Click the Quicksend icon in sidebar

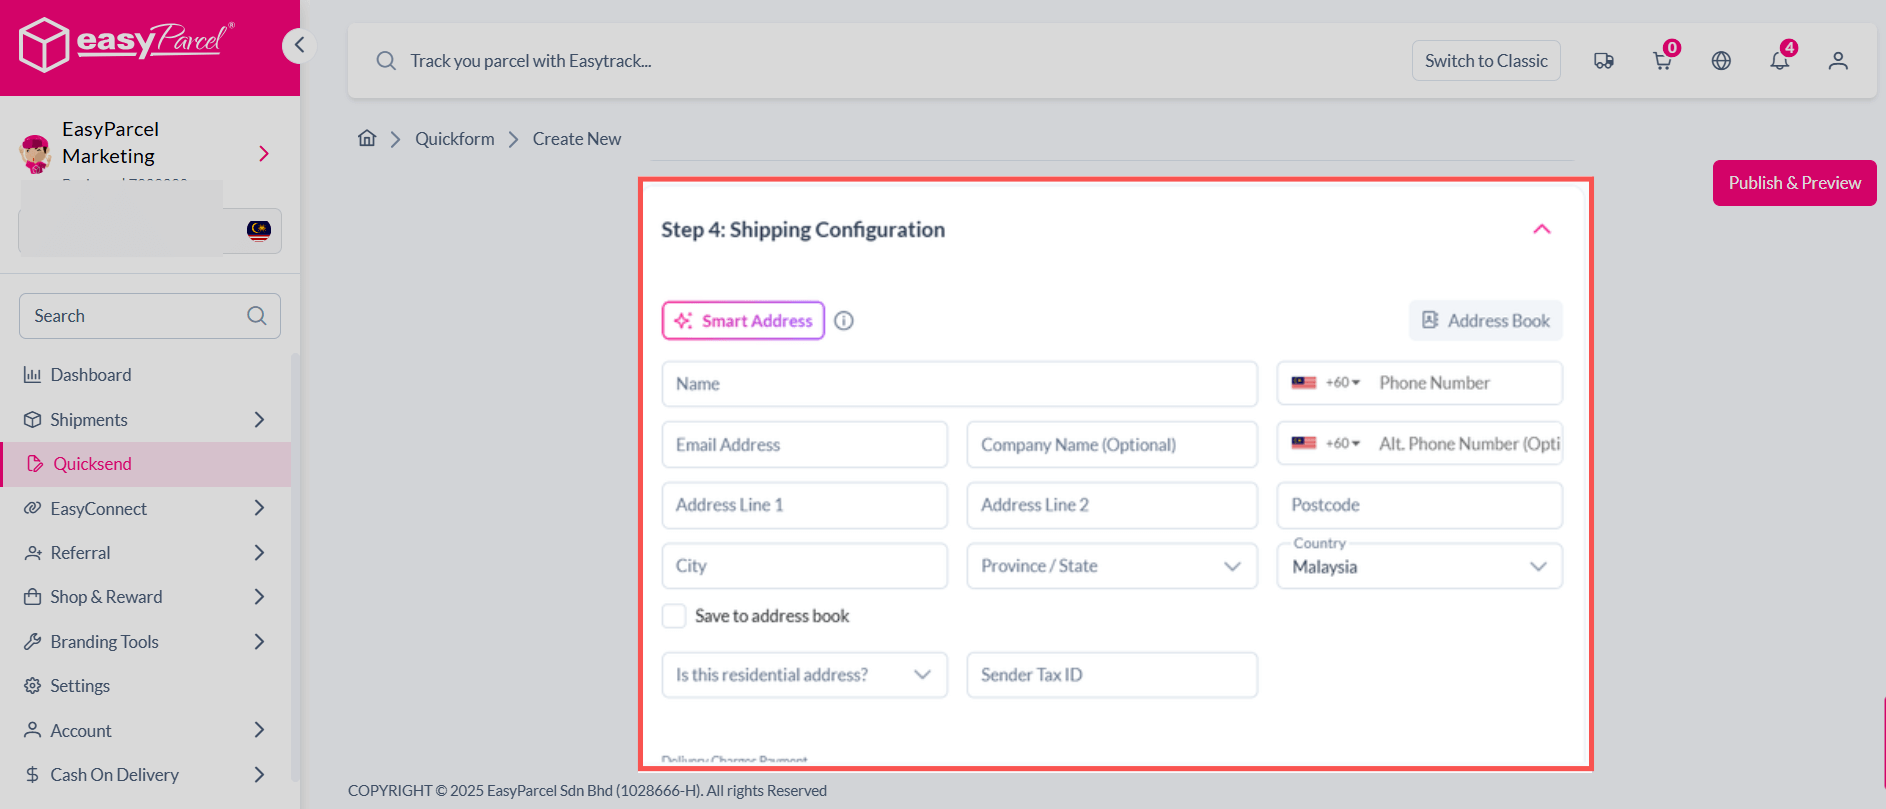click(x=35, y=464)
